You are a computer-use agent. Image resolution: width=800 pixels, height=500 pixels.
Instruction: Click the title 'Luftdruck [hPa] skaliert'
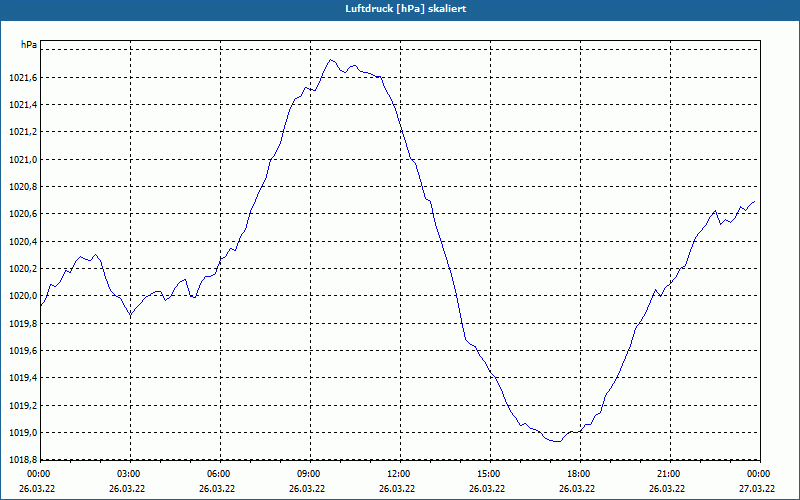coord(406,9)
